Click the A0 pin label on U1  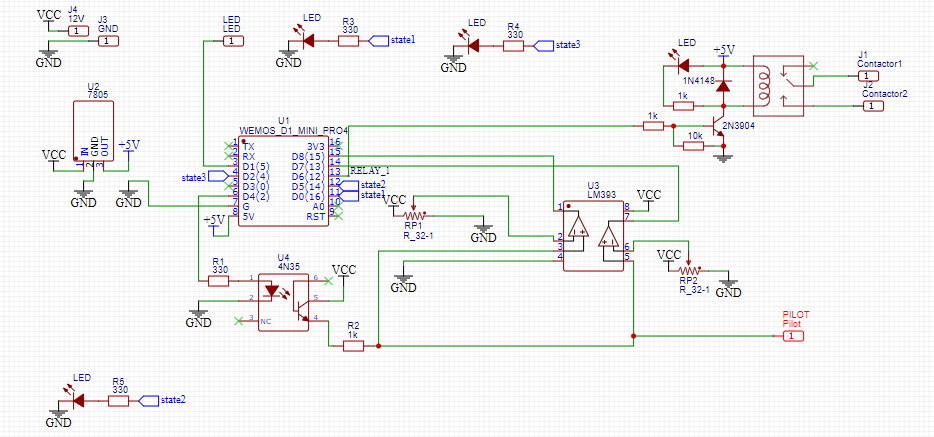(x=319, y=207)
